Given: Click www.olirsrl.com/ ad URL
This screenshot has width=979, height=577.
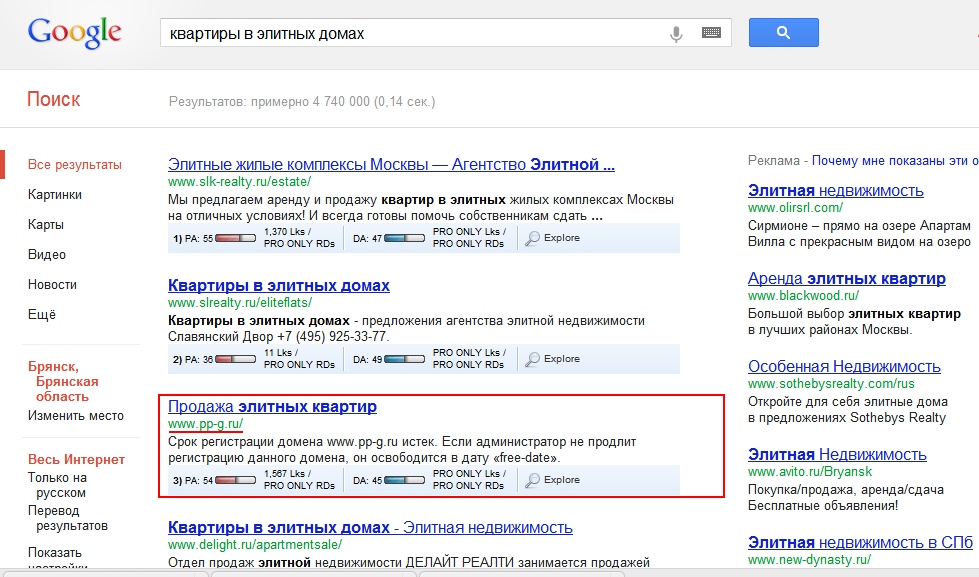Looking at the screenshot, I should tap(795, 207).
